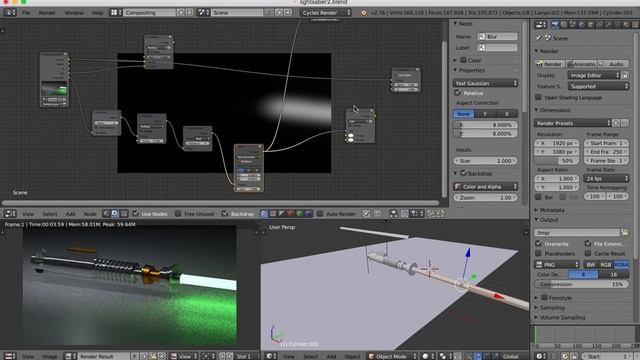Select Y aspect correction
The height and width of the screenshot is (360, 640).
485,114
